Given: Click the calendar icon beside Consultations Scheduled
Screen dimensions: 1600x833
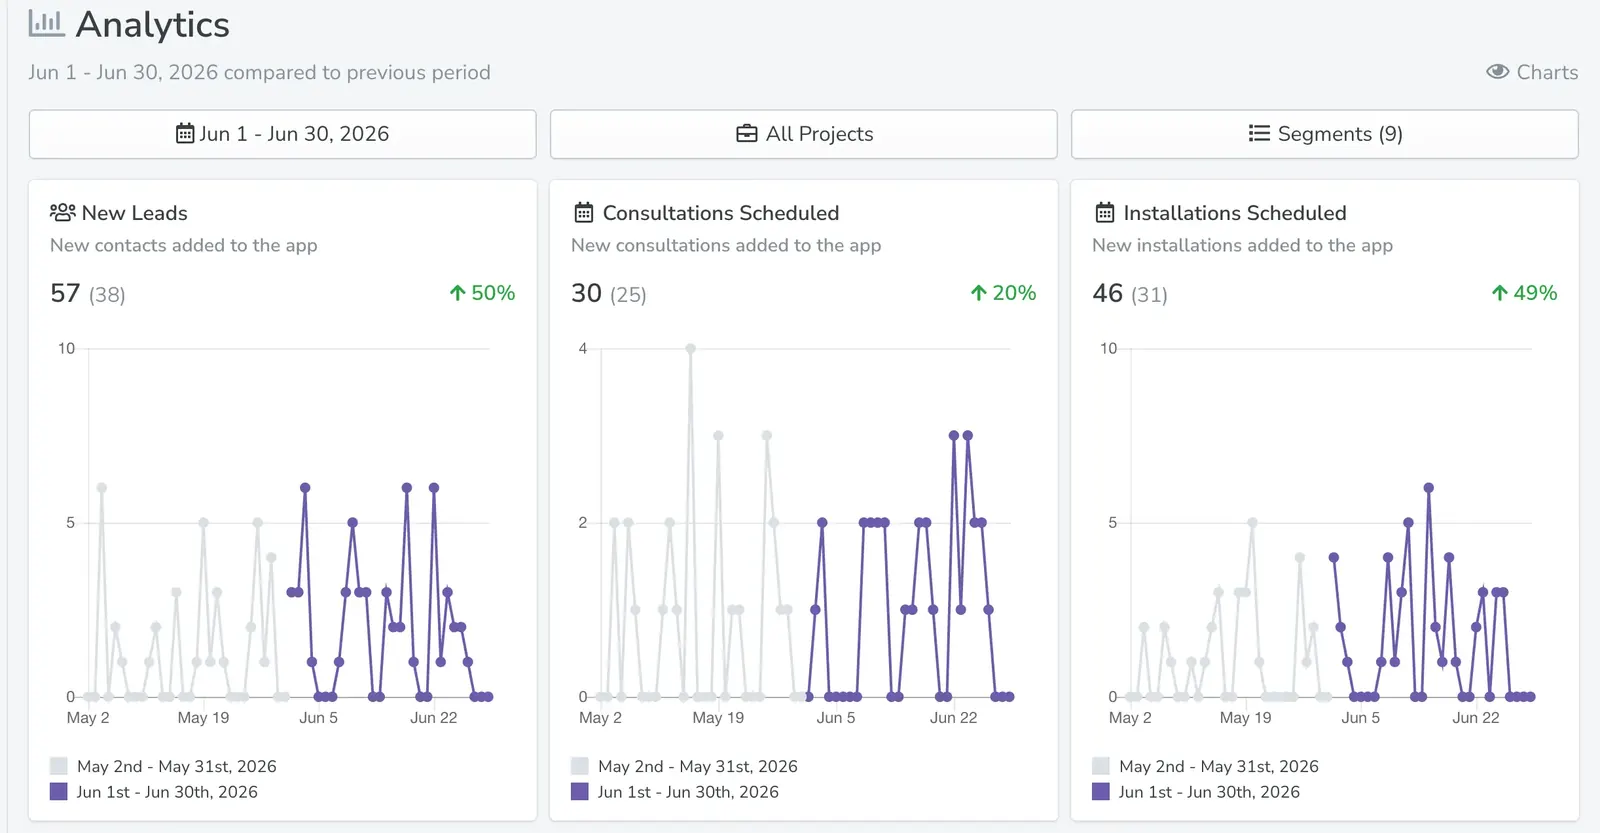Looking at the screenshot, I should point(584,212).
